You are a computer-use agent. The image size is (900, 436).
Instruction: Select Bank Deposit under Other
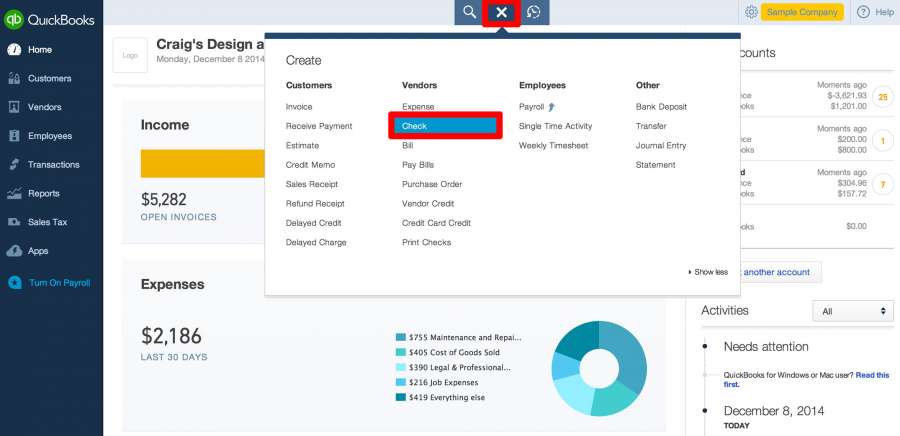[x=661, y=107]
